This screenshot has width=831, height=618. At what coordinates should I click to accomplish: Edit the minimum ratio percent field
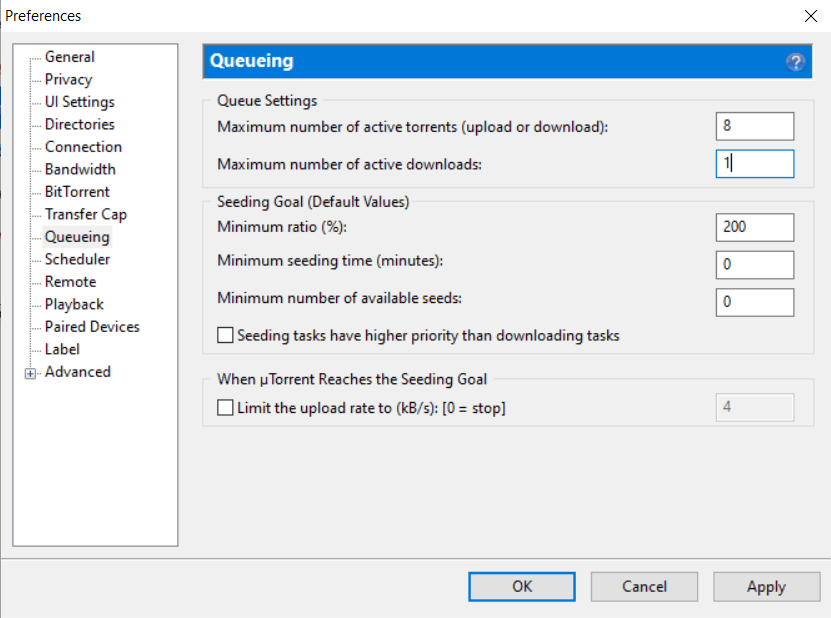755,227
